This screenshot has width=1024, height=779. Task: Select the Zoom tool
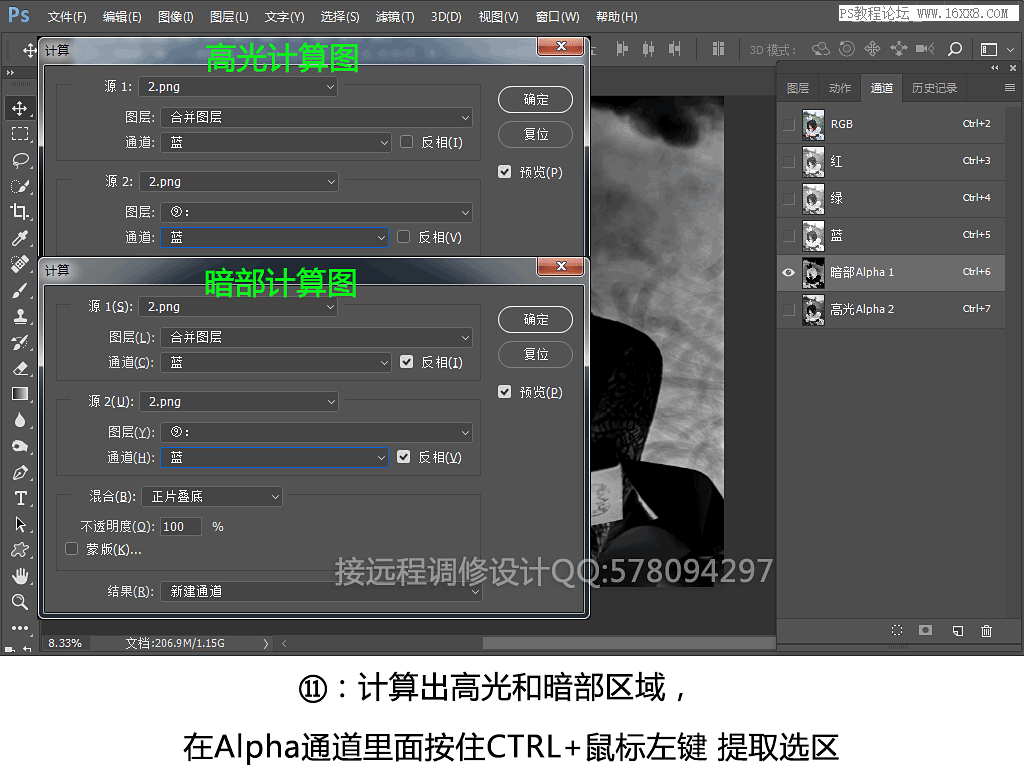click(20, 602)
